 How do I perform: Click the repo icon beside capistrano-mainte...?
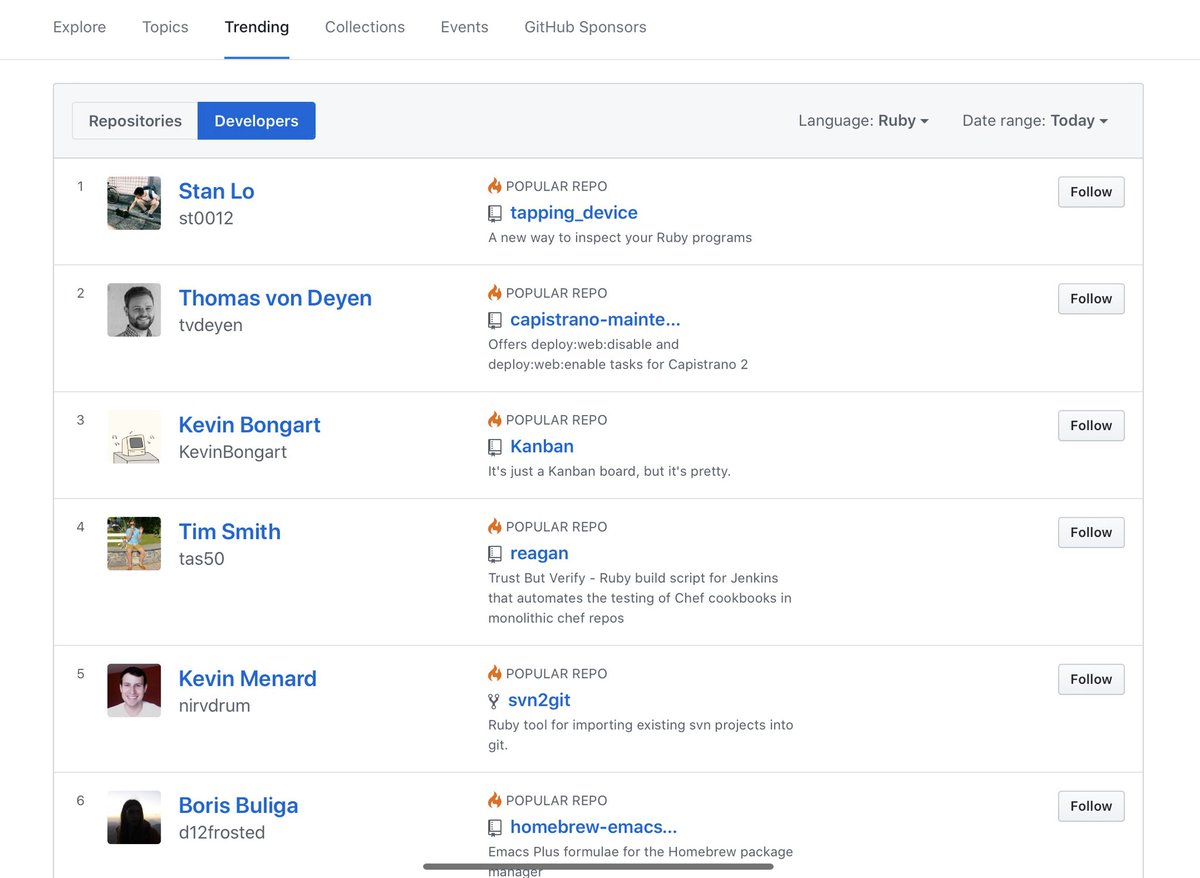click(x=494, y=321)
